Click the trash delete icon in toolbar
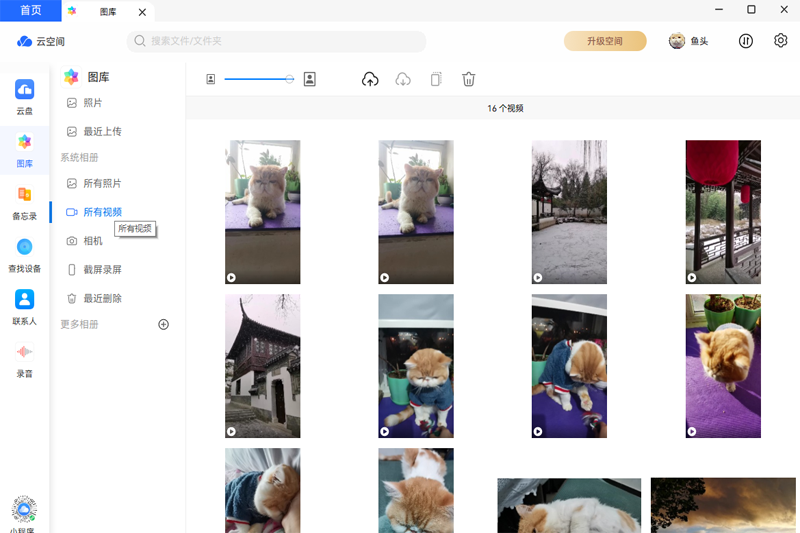This screenshot has height=533, width=800. tap(468, 79)
